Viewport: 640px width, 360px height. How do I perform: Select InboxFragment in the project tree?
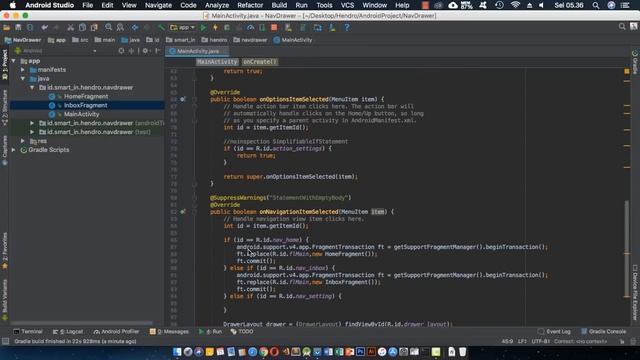pos(85,105)
